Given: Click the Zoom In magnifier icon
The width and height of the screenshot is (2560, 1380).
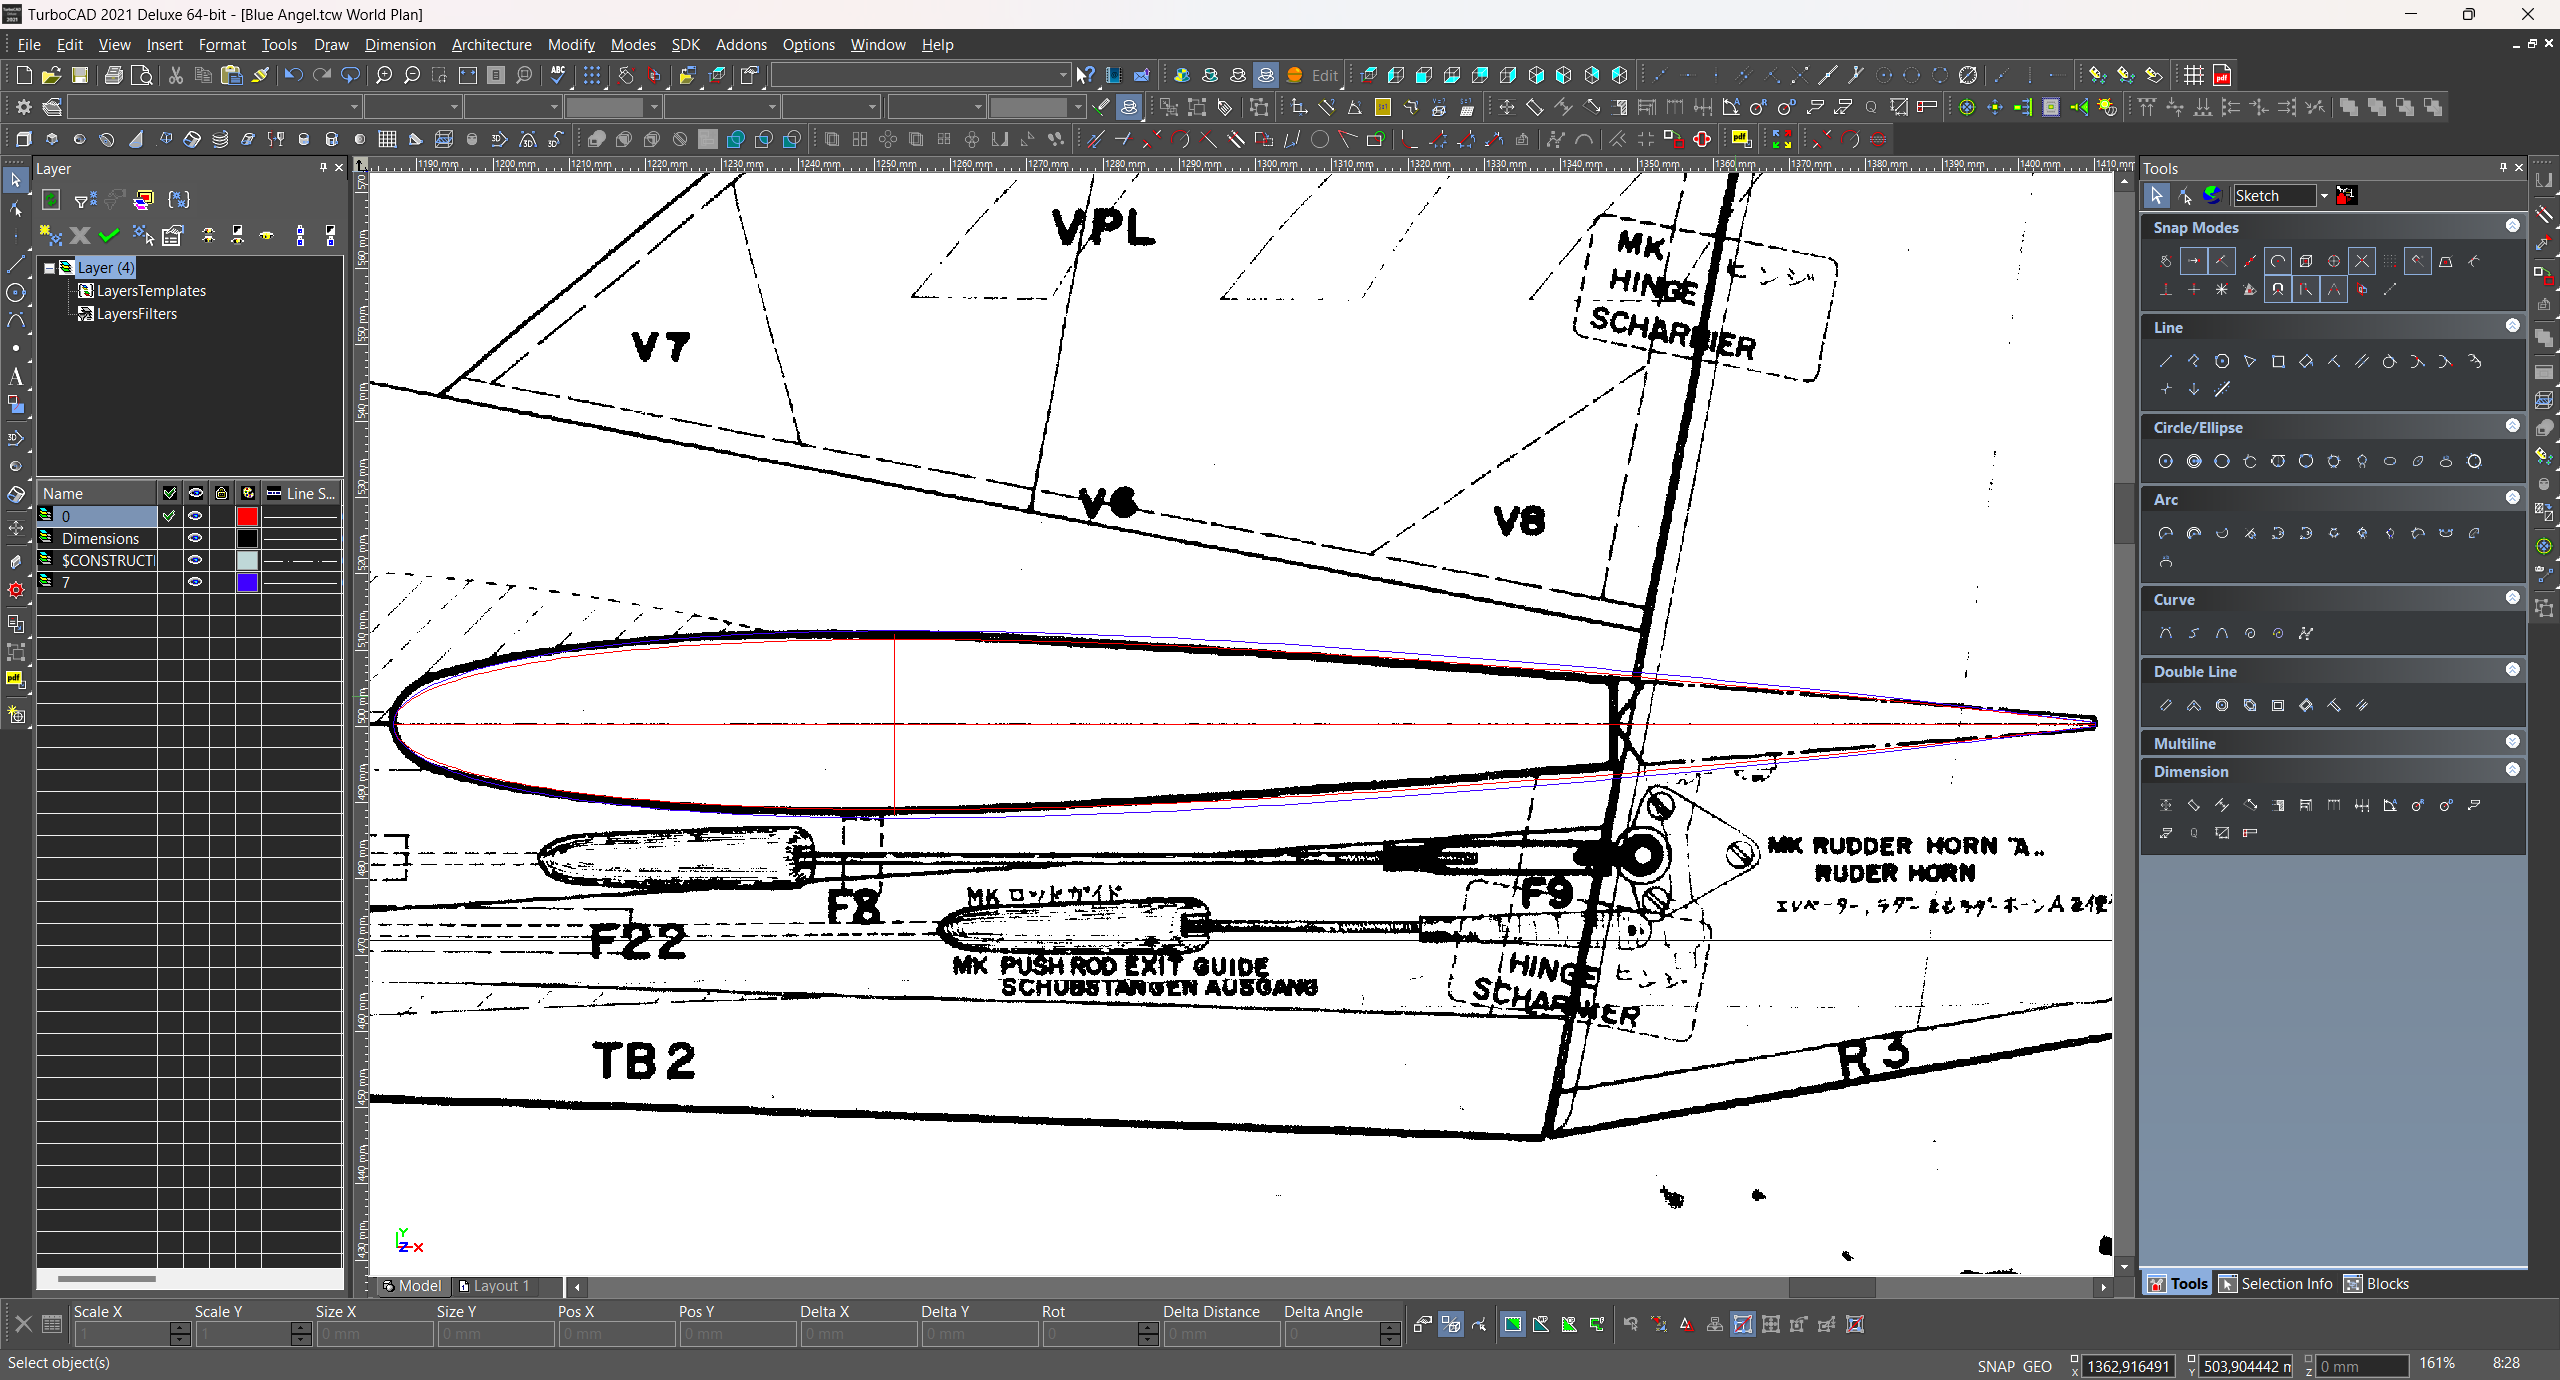Looking at the screenshot, I should [x=384, y=75].
